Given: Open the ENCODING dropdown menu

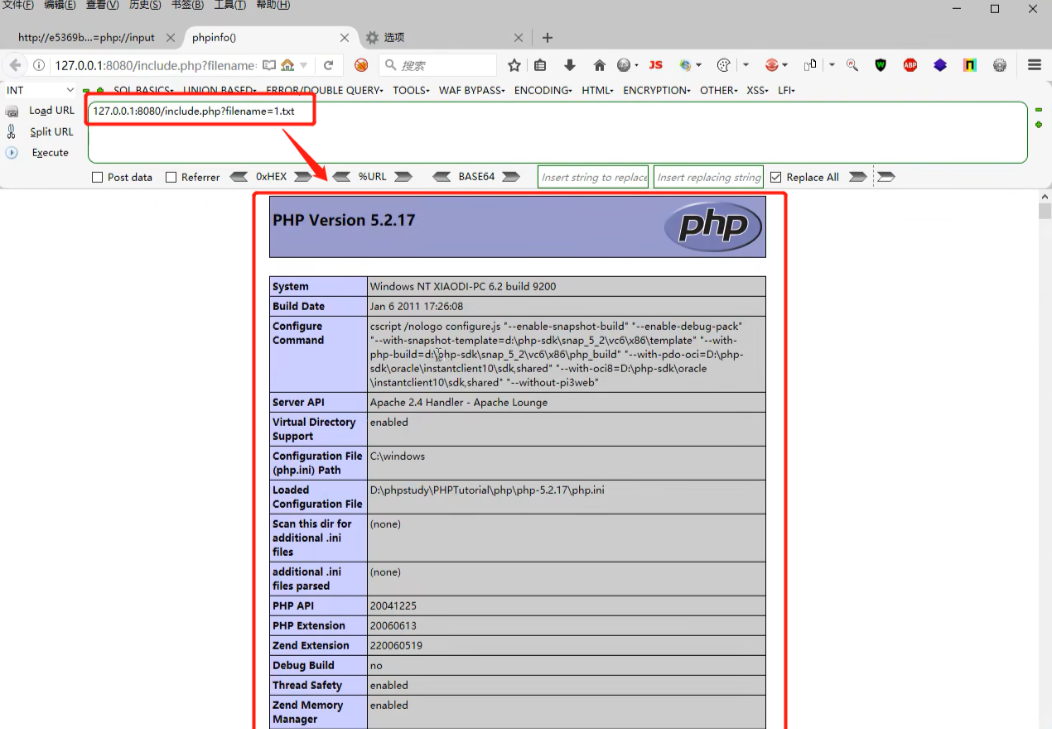Looking at the screenshot, I should [543, 90].
